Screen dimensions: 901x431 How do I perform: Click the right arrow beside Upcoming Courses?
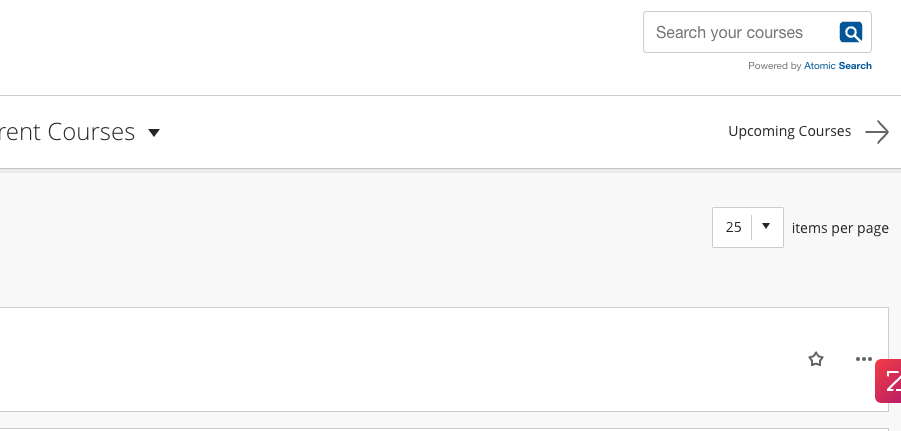pos(877,132)
